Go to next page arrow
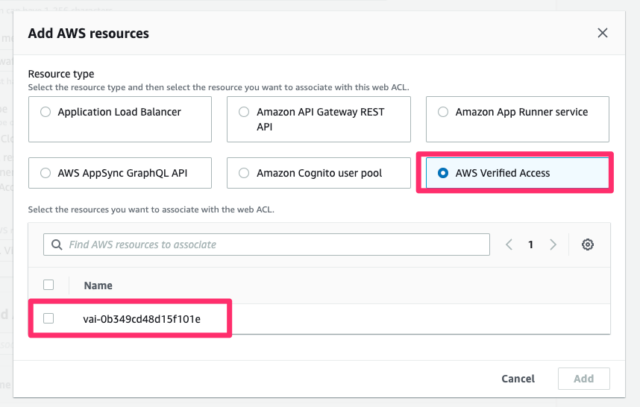Screen dimensions: 640x407 tap(553, 245)
